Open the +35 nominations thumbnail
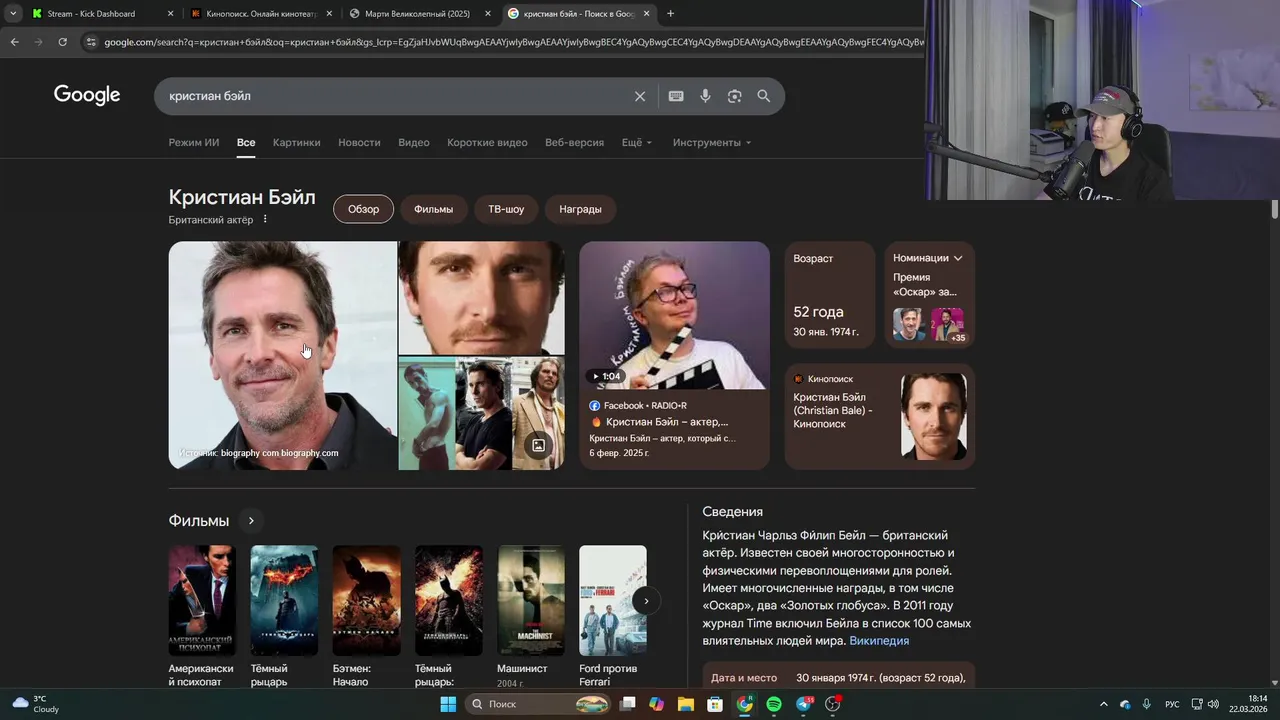1280x720 pixels. pos(948,324)
